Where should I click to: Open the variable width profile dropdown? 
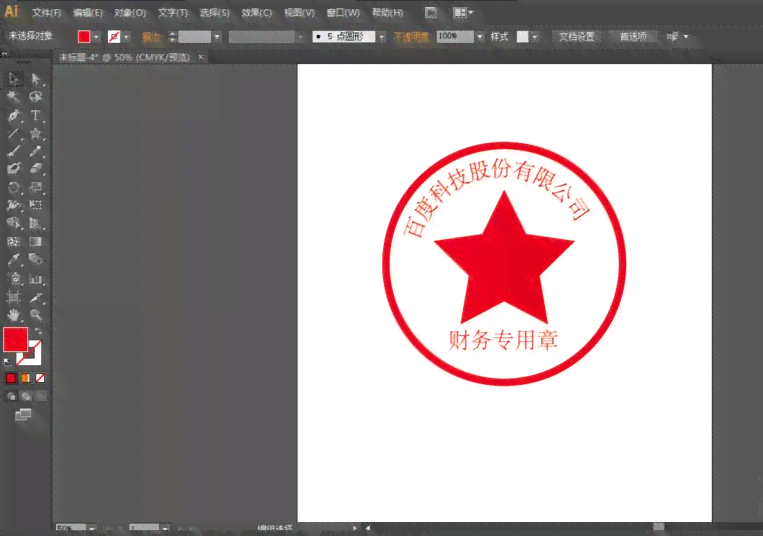(300, 36)
